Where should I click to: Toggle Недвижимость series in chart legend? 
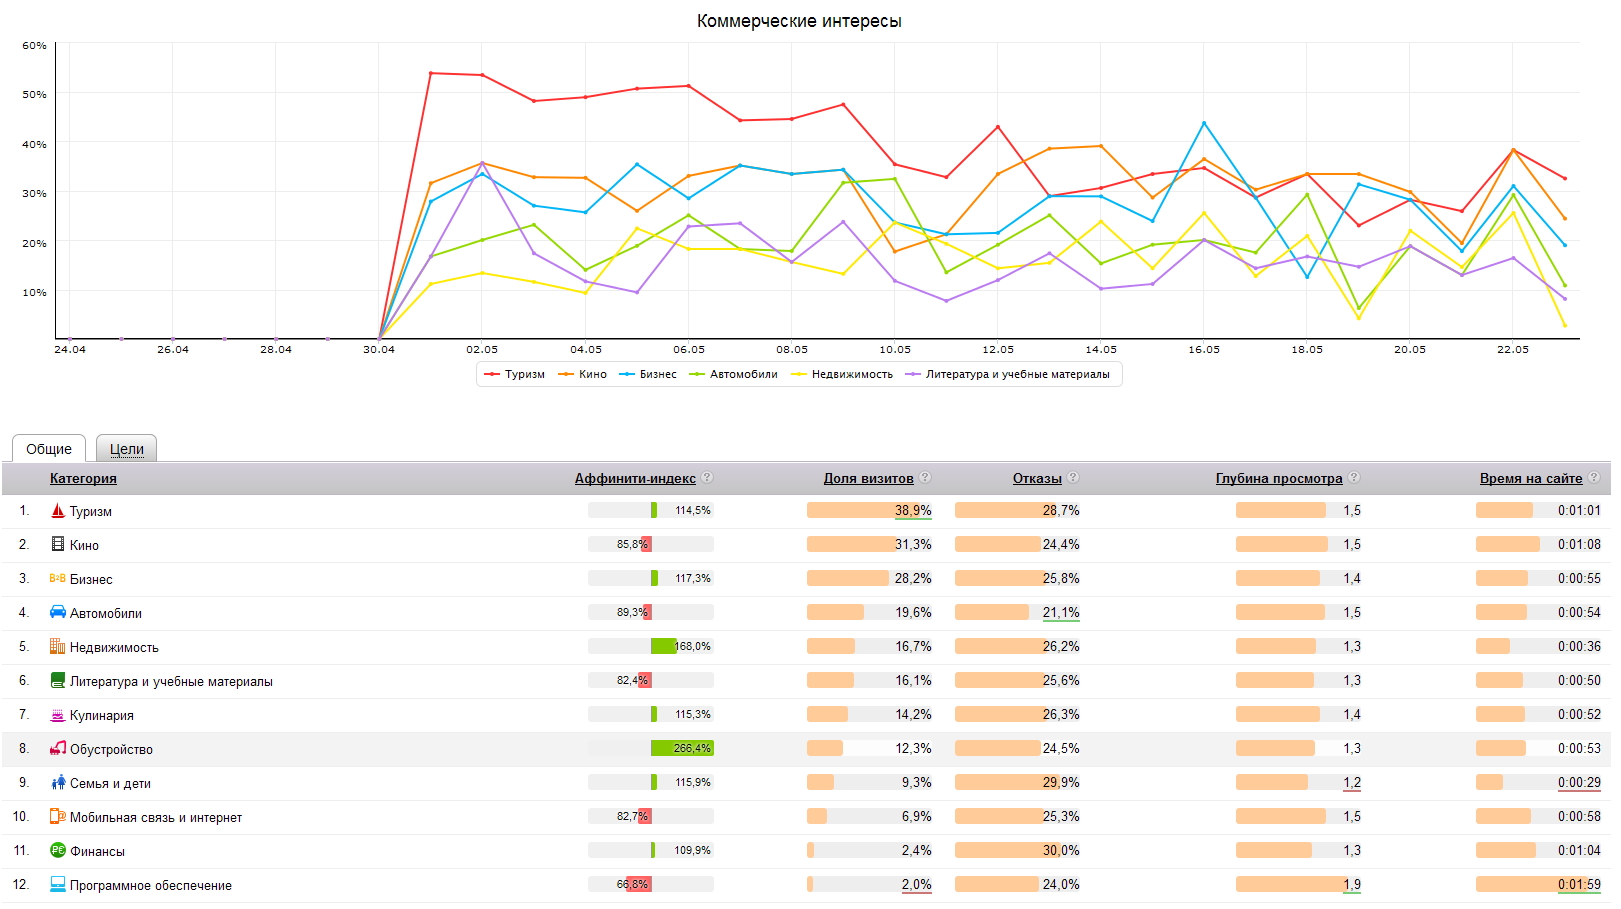842,374
